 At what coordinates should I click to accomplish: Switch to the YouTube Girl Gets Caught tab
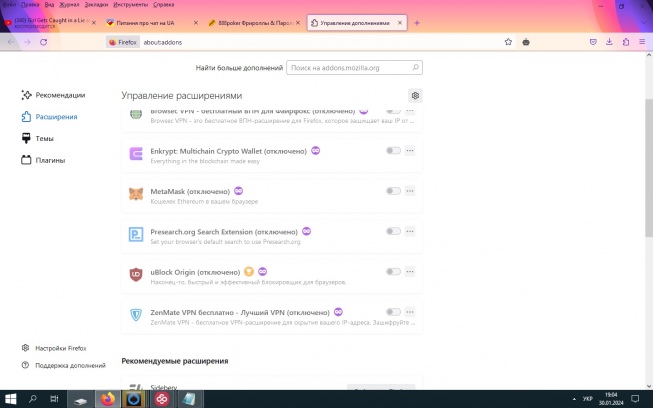click(x=49, y=23)
